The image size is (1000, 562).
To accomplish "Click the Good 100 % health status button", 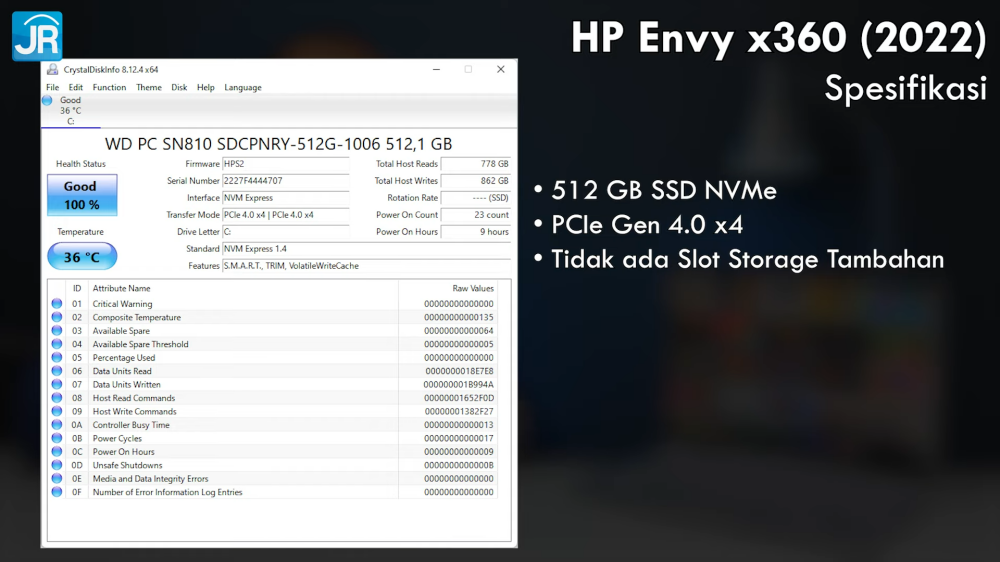I will tap(82, 195).
